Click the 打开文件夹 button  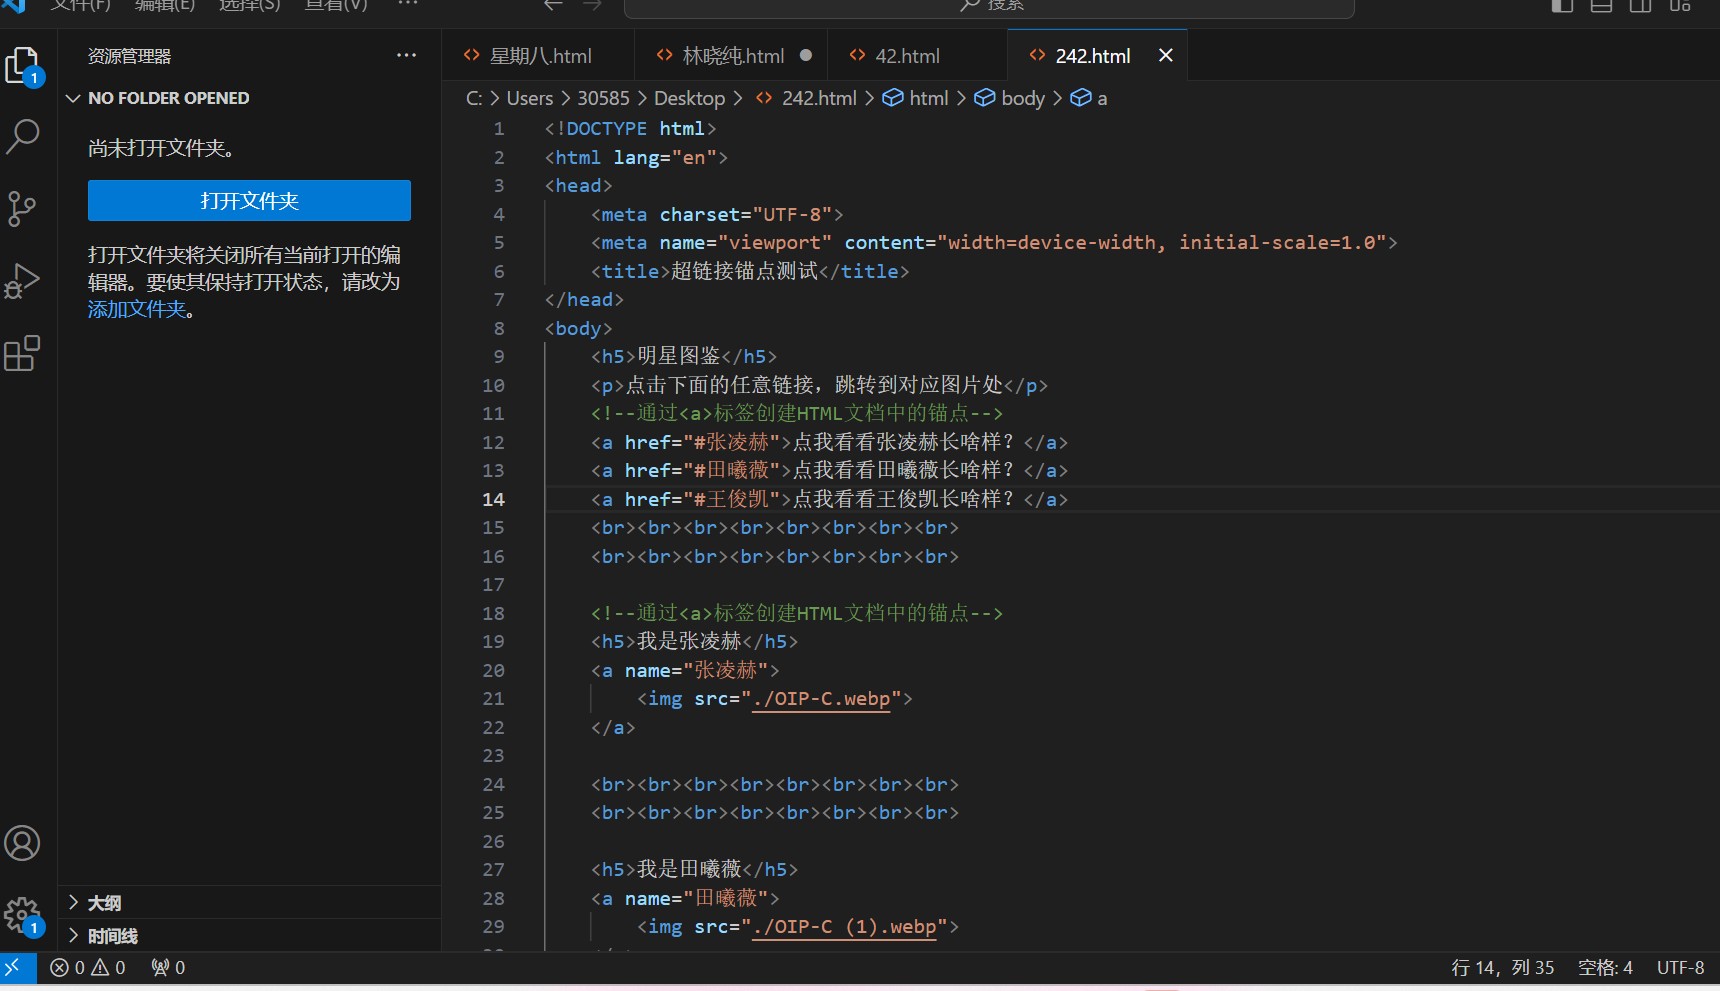pos(249,201)
